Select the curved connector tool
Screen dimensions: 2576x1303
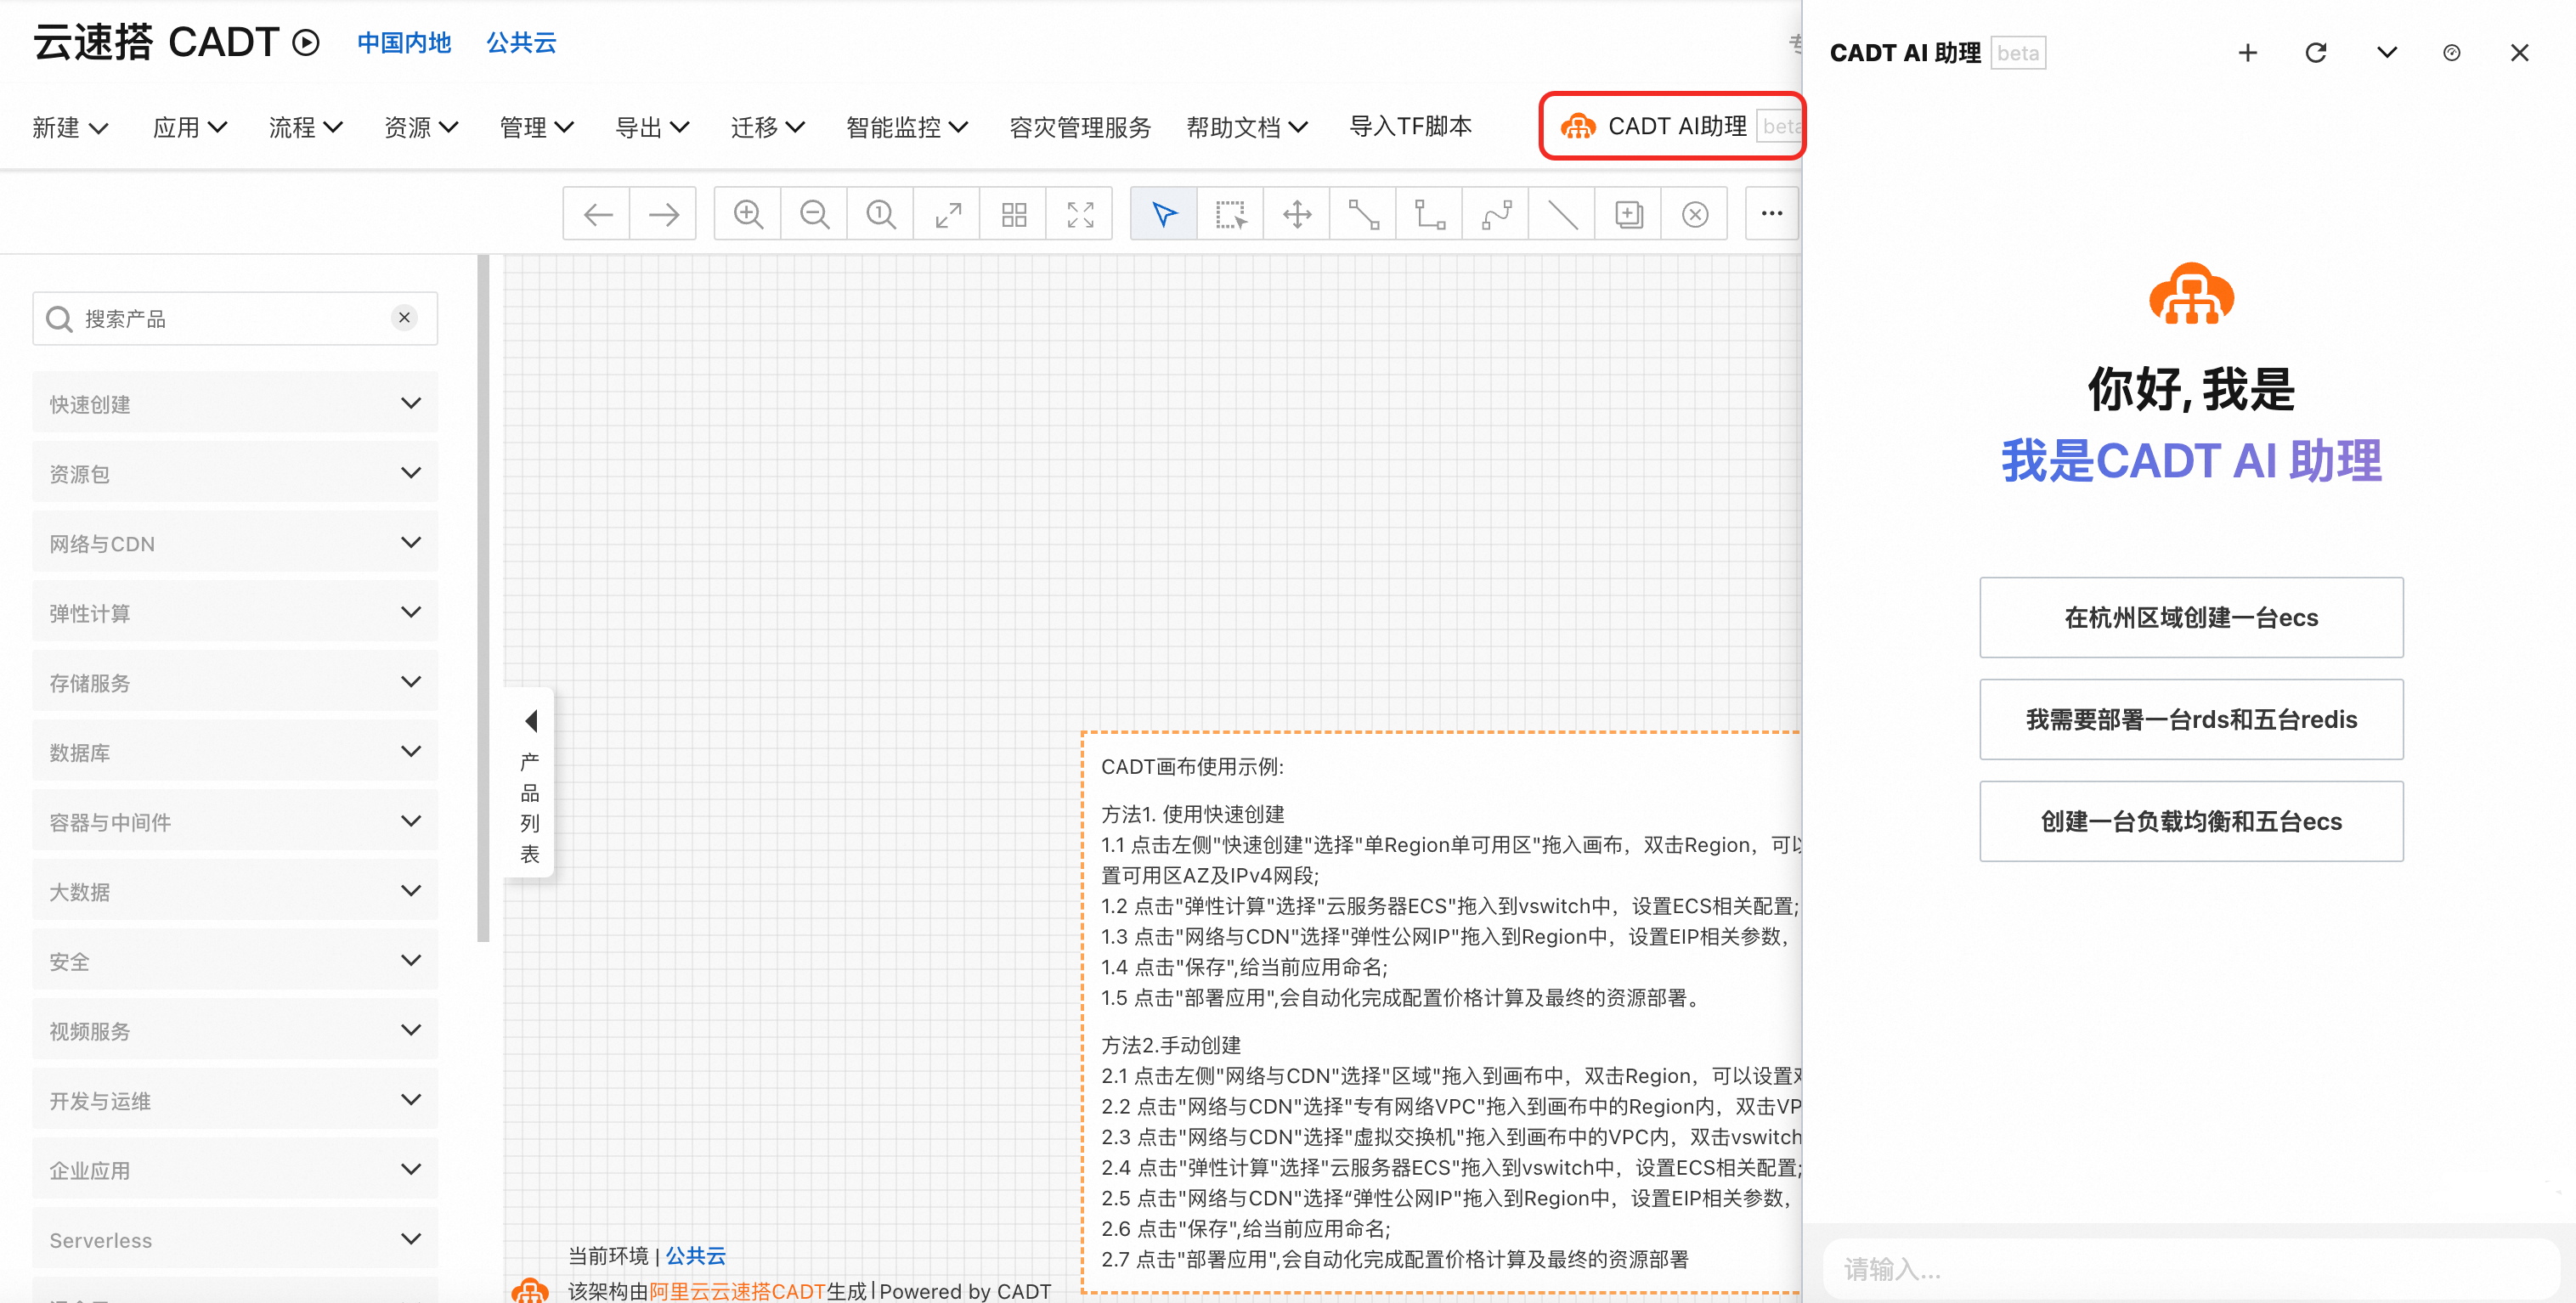(1495, 214)
